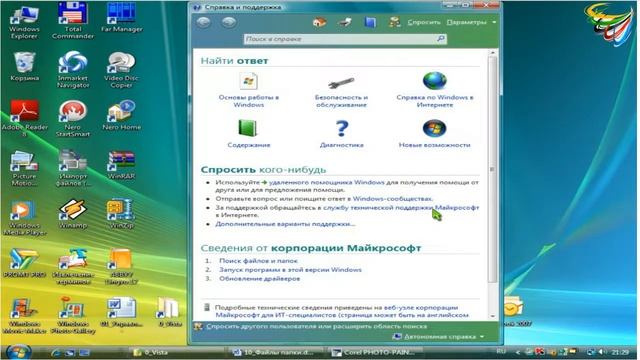This screenshot has height=360, width=640.
Task: Click the Параметры menu item
Action: coord(467,22)
